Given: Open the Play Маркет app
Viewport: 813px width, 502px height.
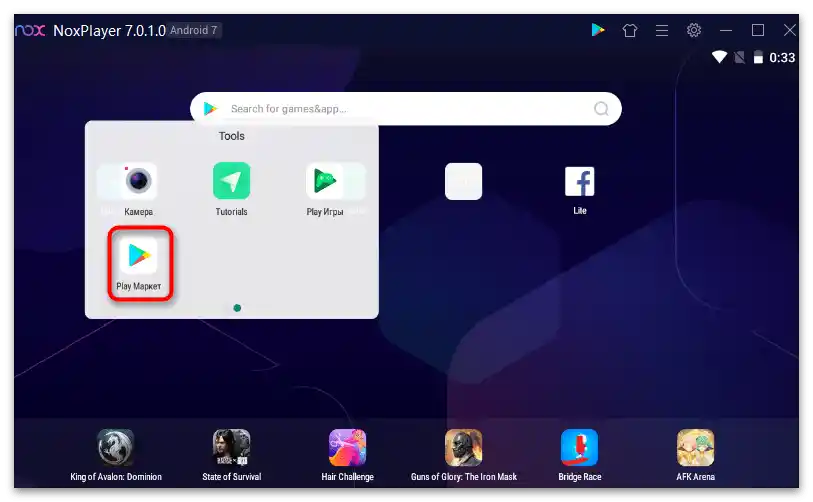Looking at the screenshot, I should click(x=138, y=256).
